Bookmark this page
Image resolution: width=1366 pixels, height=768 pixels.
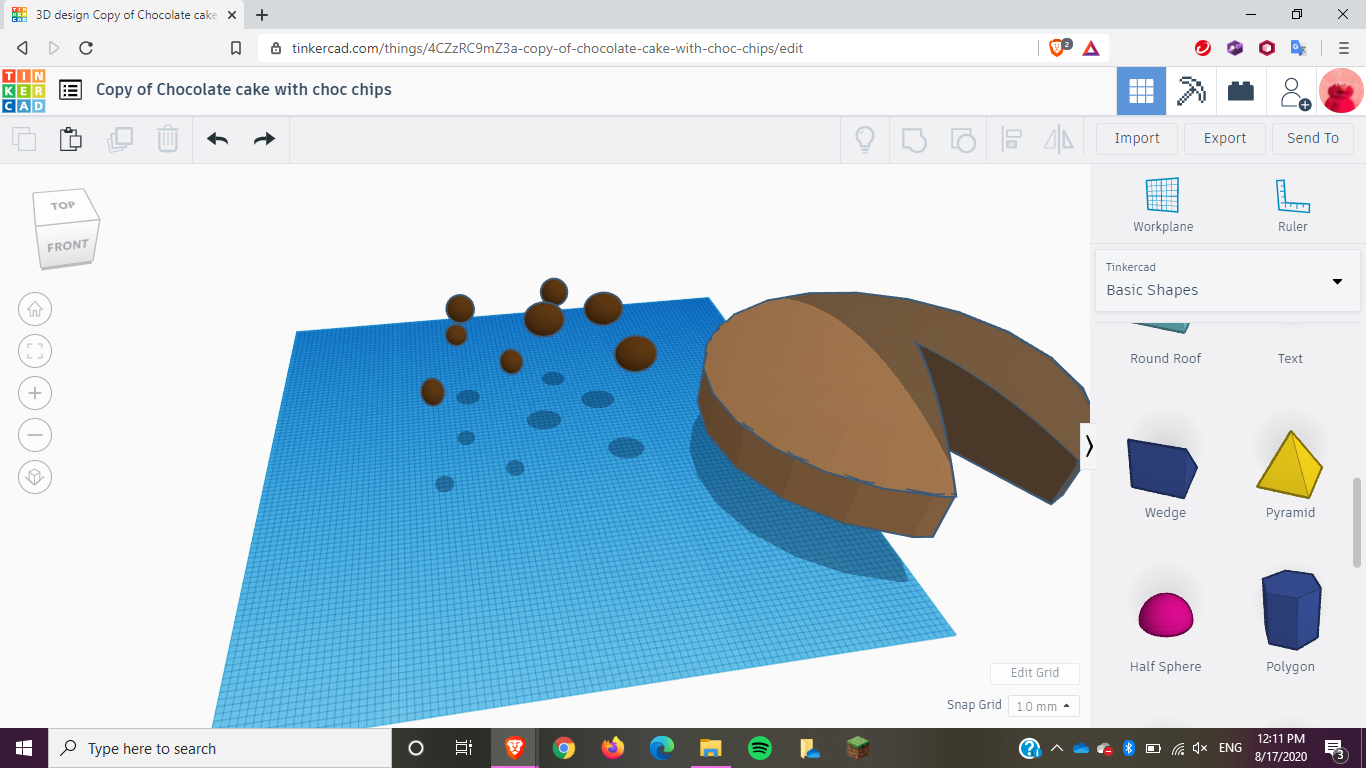(236, 48)
